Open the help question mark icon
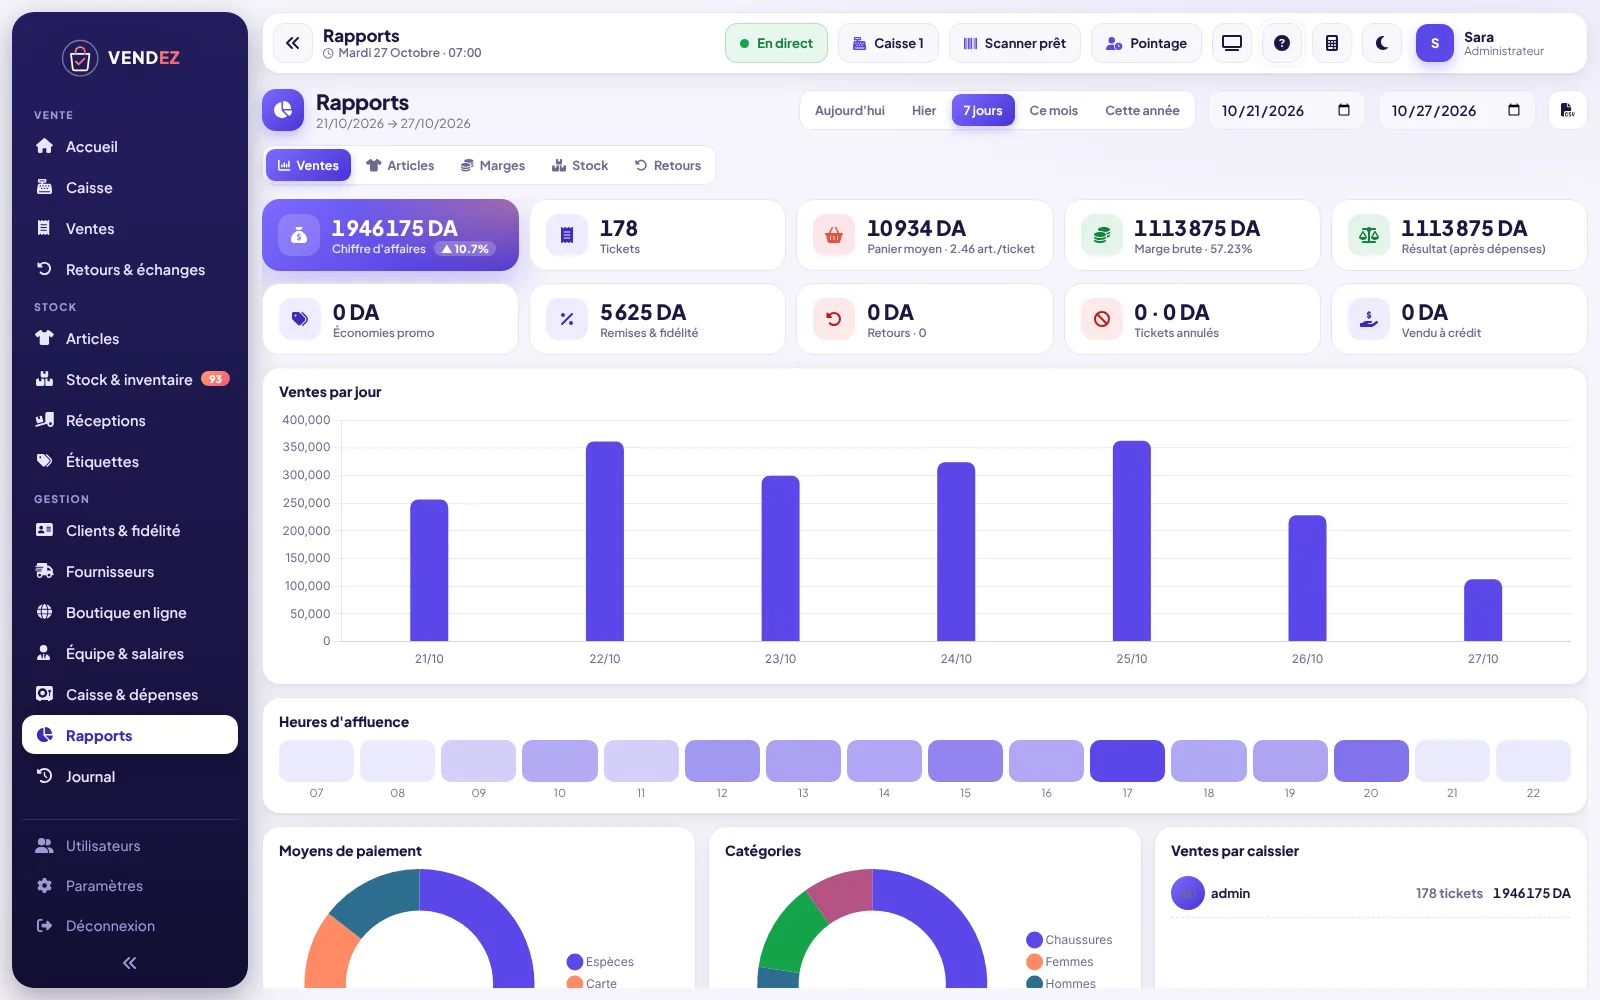1600x1000 pixels. tap(1282, 43)
